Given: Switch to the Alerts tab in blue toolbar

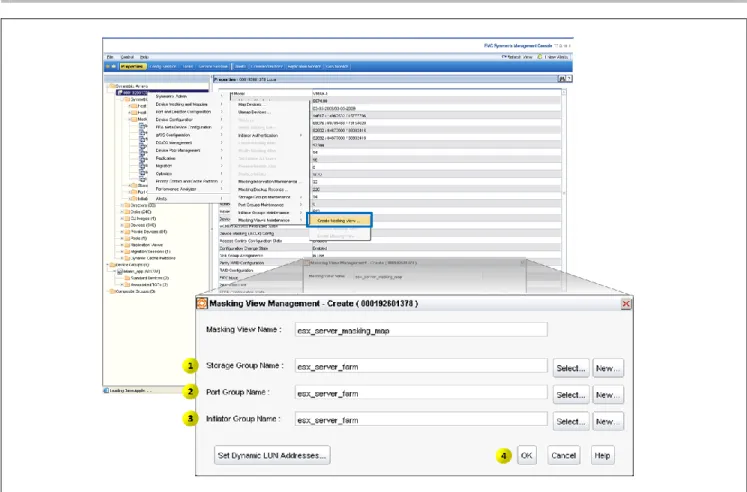Looking at the screenshot, I should pos(241,67).
